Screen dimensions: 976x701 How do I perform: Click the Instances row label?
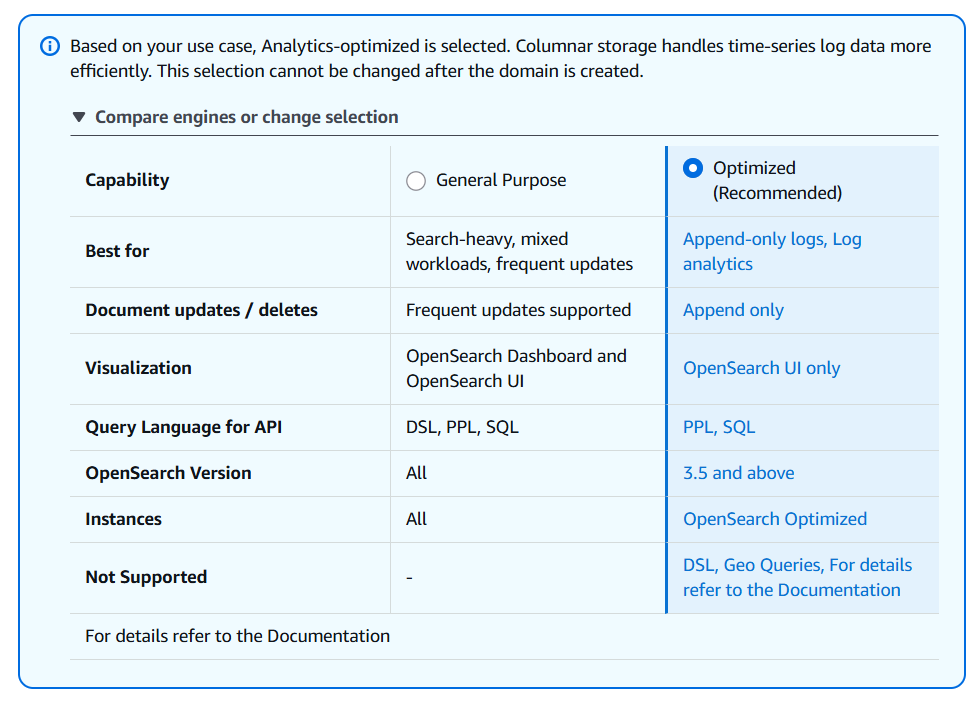click(123, 519)
